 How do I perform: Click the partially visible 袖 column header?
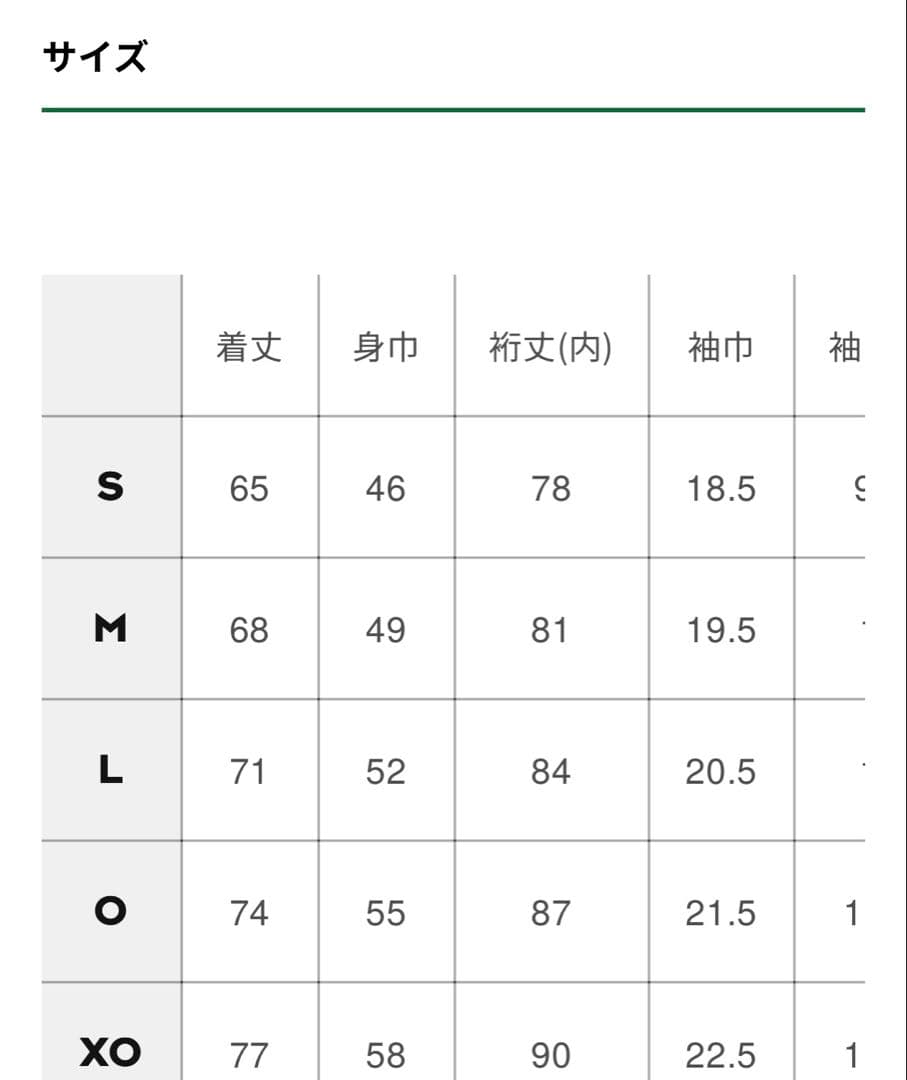[843, 348]
